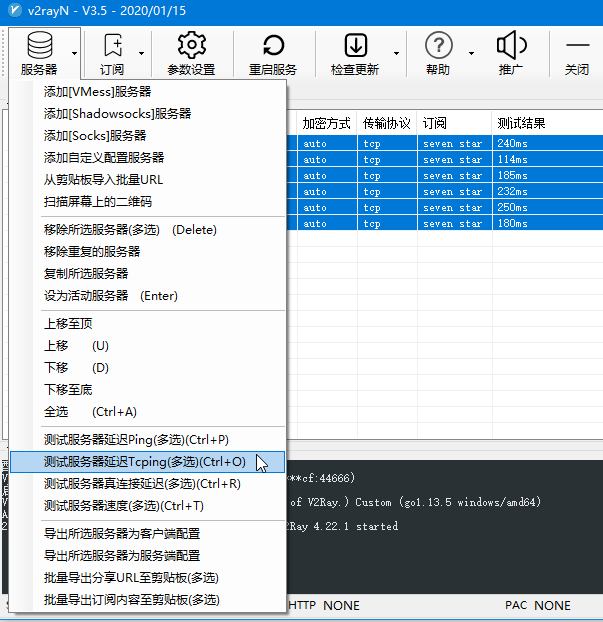This screenshot has width=603, height=622.
Task: Choose 添加[Shadowsocks]服务器 menu item
Action: 148,114
